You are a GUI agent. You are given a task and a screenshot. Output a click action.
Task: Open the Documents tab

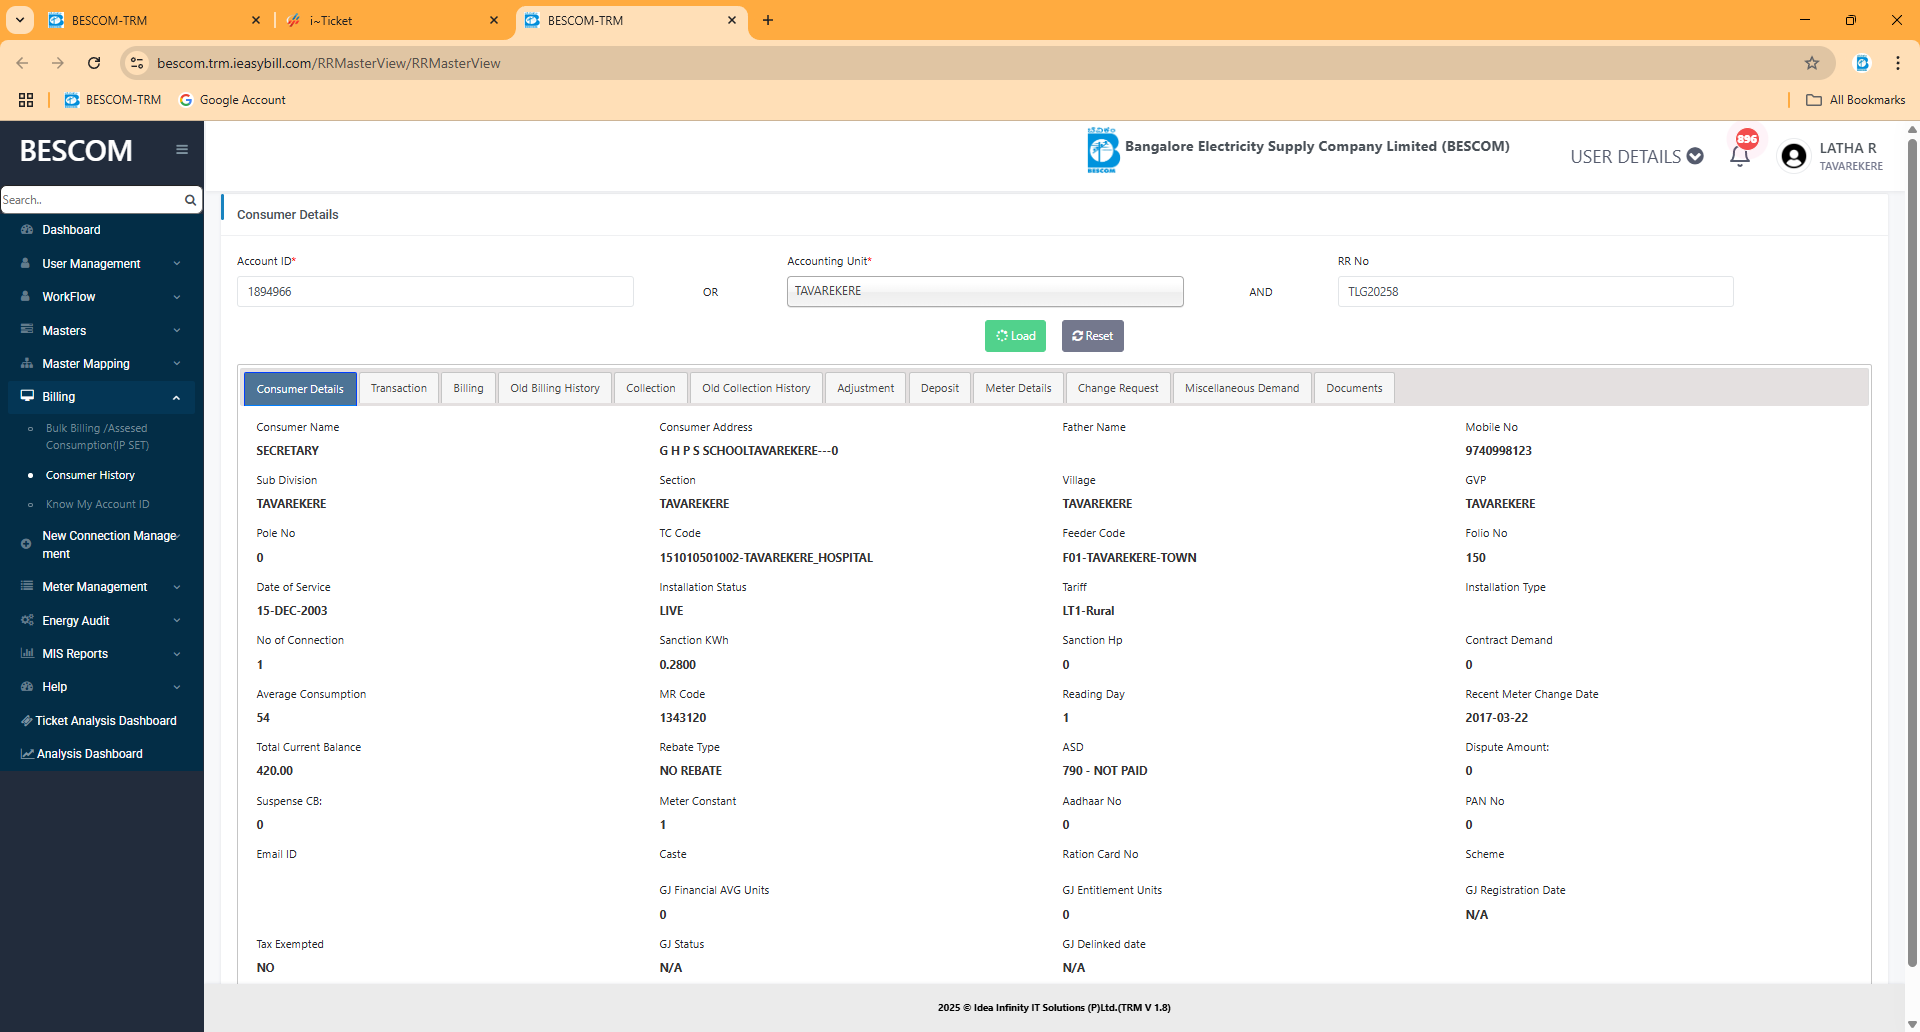(1354, 388)
